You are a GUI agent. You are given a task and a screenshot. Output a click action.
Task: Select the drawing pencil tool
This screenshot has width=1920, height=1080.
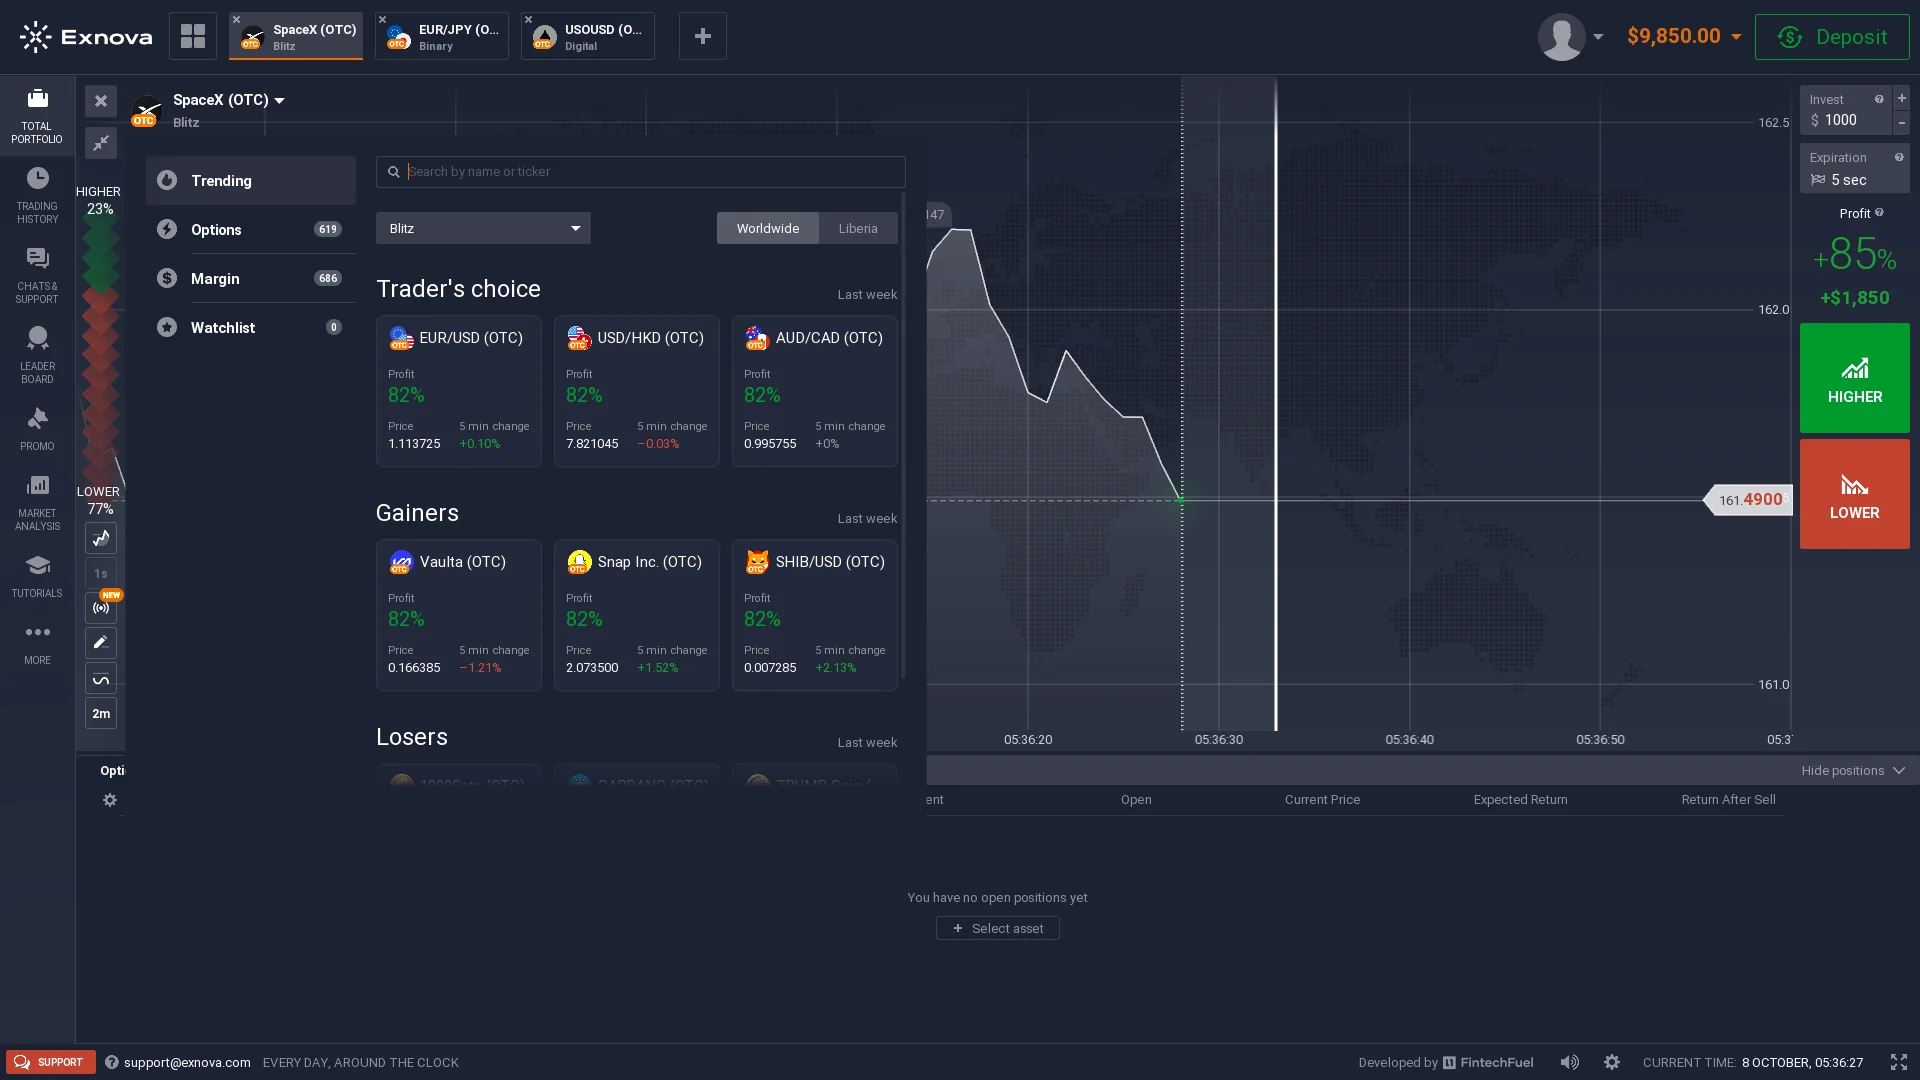tap(101, 643)
